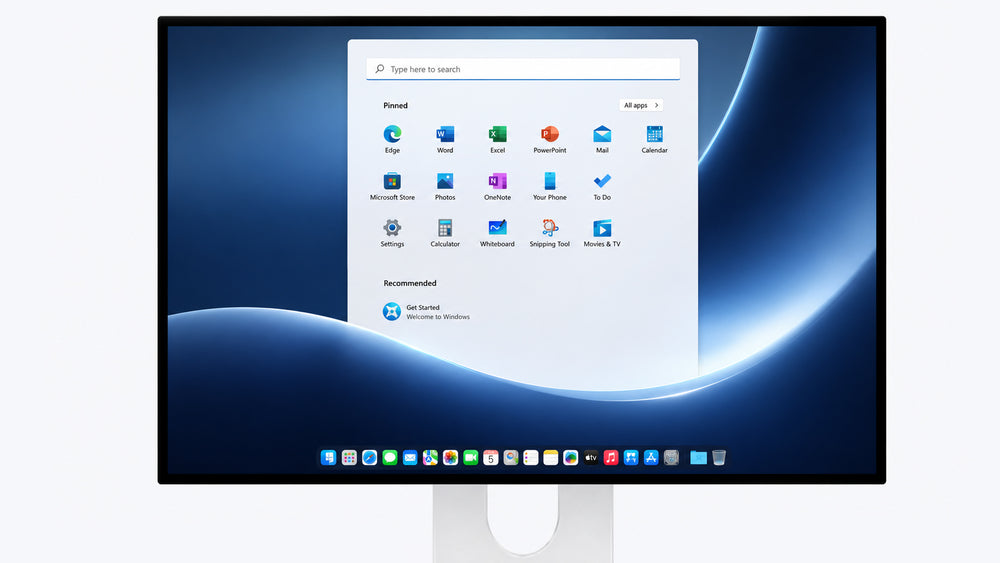The width and height of the screenshot is (1000, 563).
Task: Click the 'Welcome to Windows' text
Action: [x=438, y=317]
